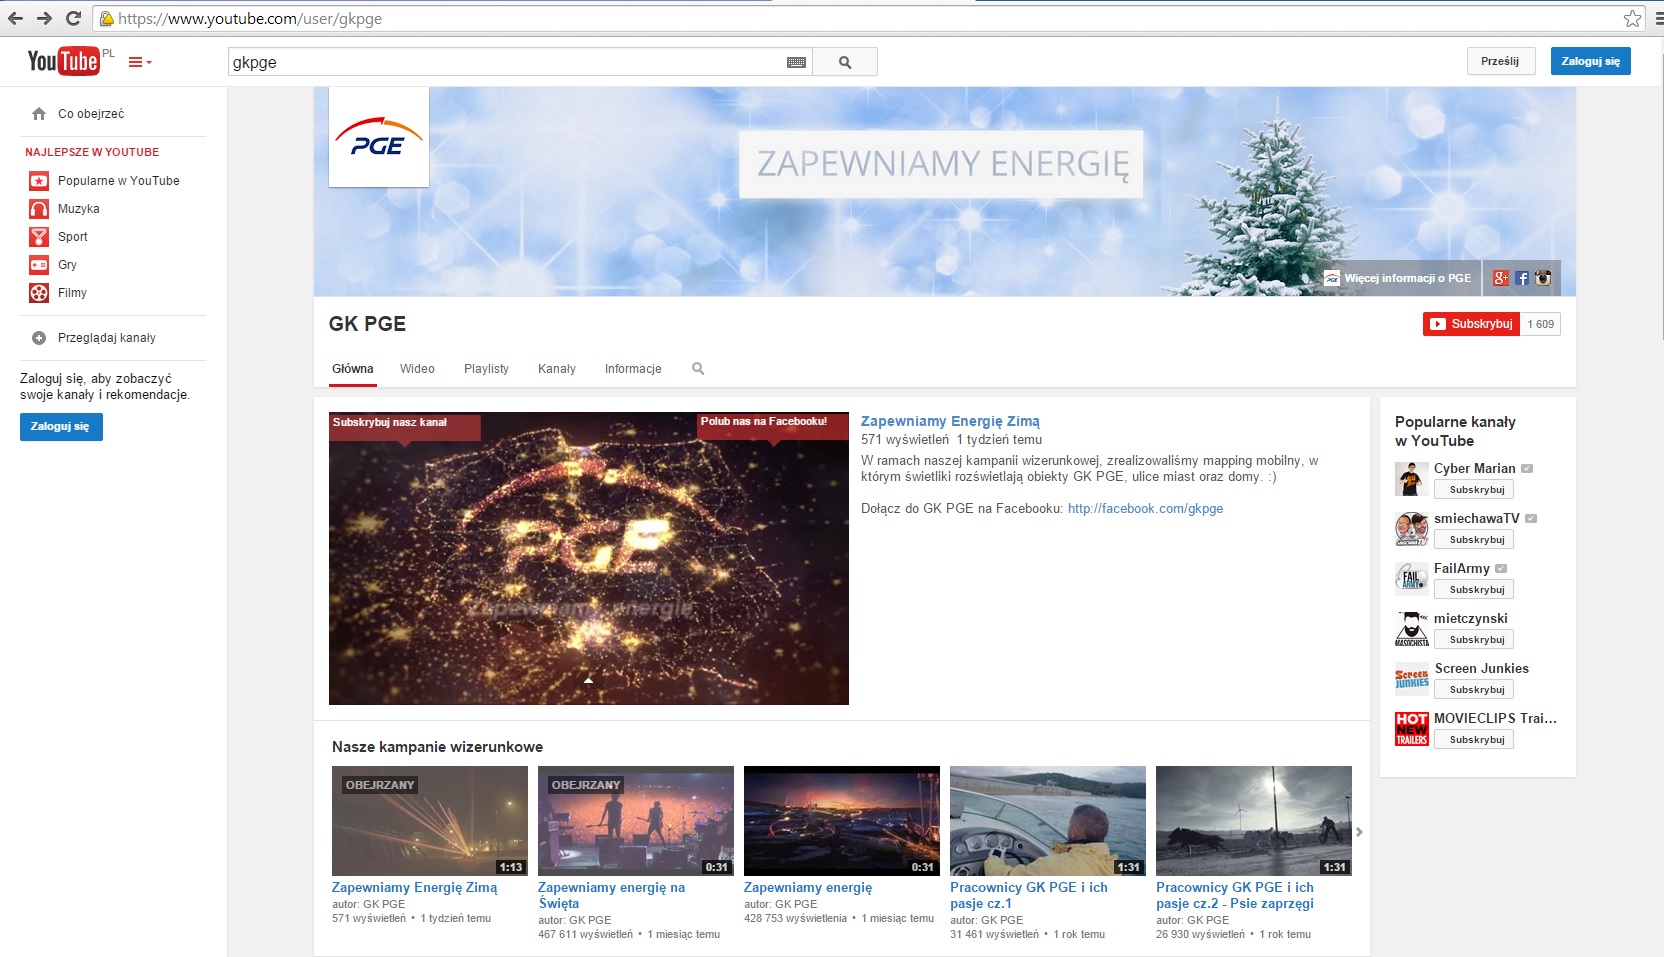Switch to the Playlisty tab
This screenshot has width=1664, height=957.
point(486,369)
